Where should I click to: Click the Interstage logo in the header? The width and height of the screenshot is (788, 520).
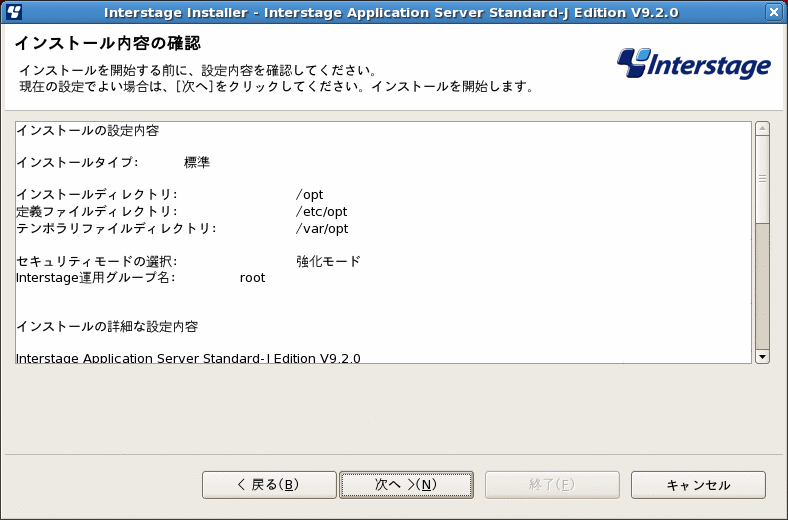(x=694, y=63)
